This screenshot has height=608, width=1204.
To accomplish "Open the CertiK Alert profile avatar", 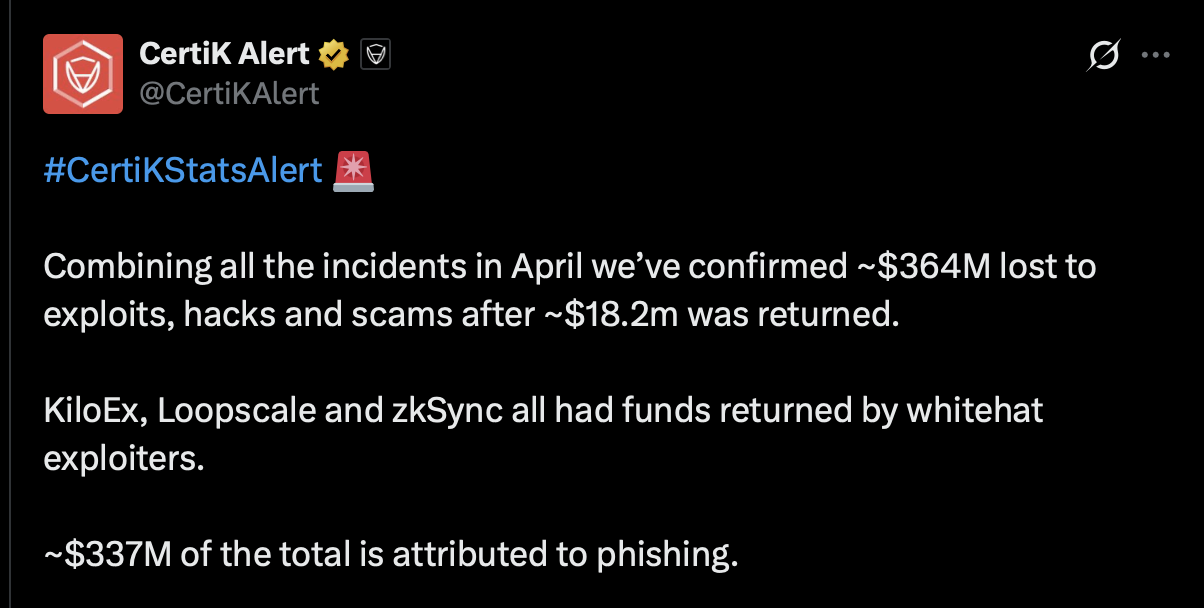I will tap(83, 74).
